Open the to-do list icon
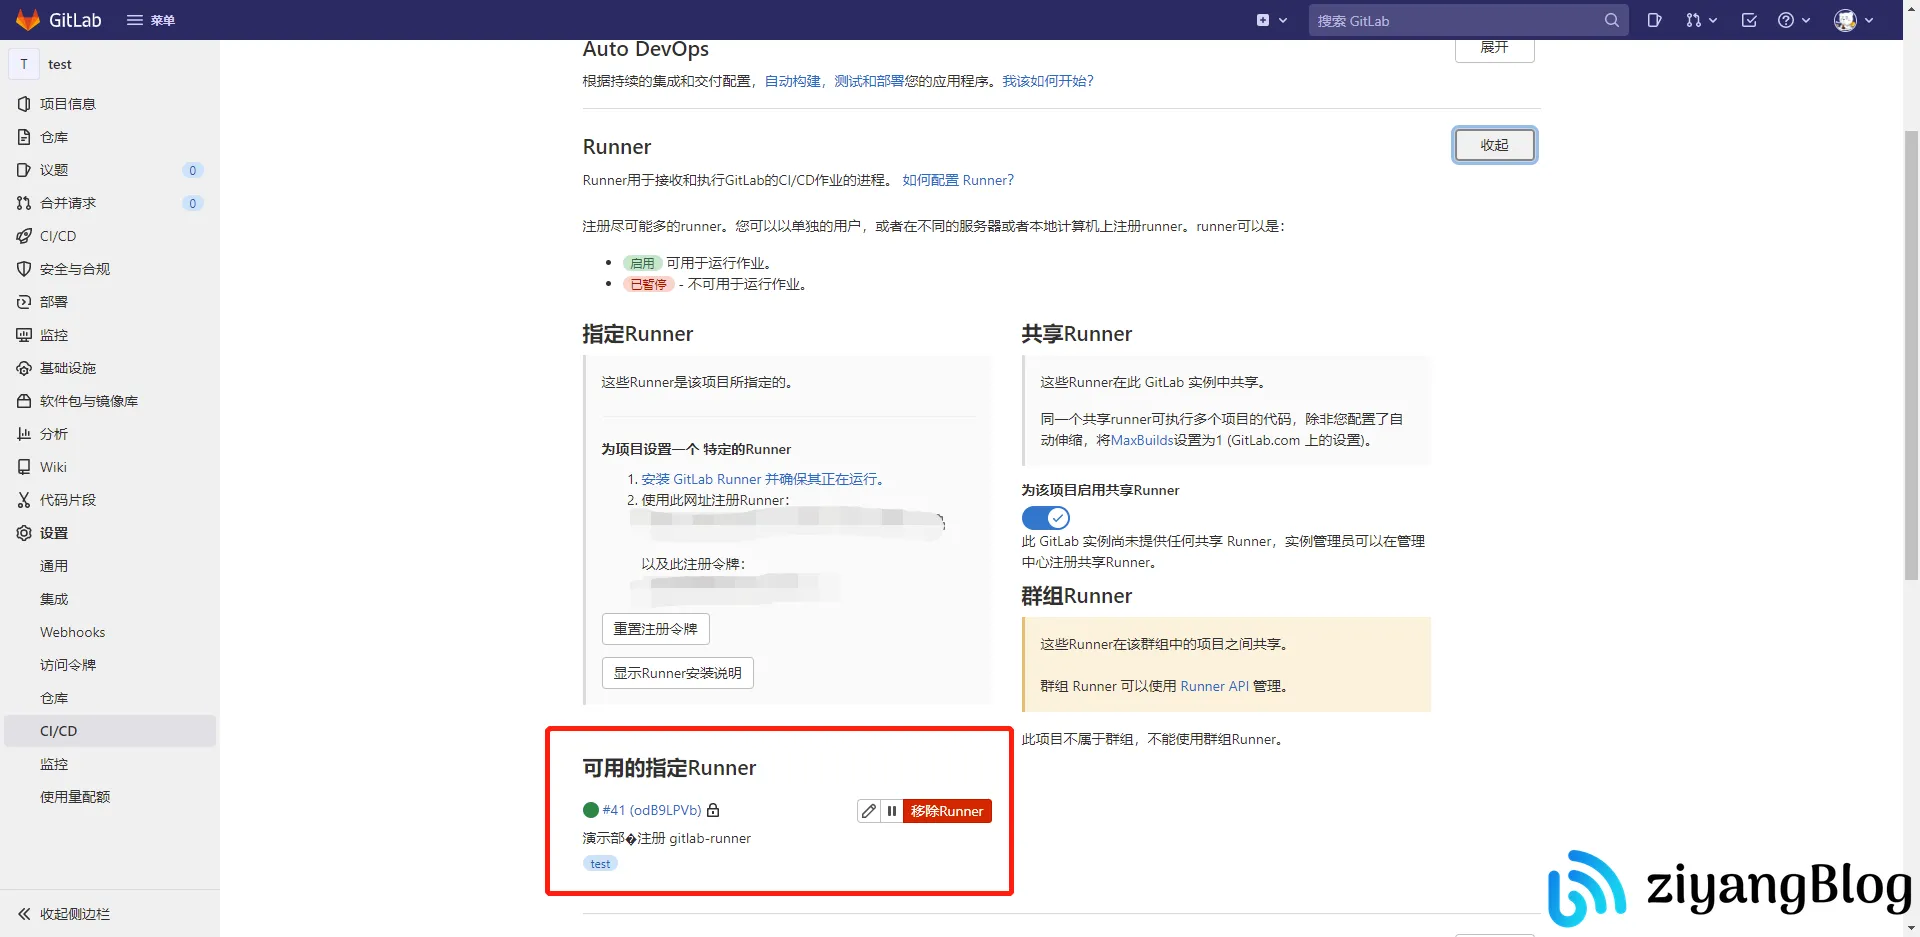 tap(1749, 20)
